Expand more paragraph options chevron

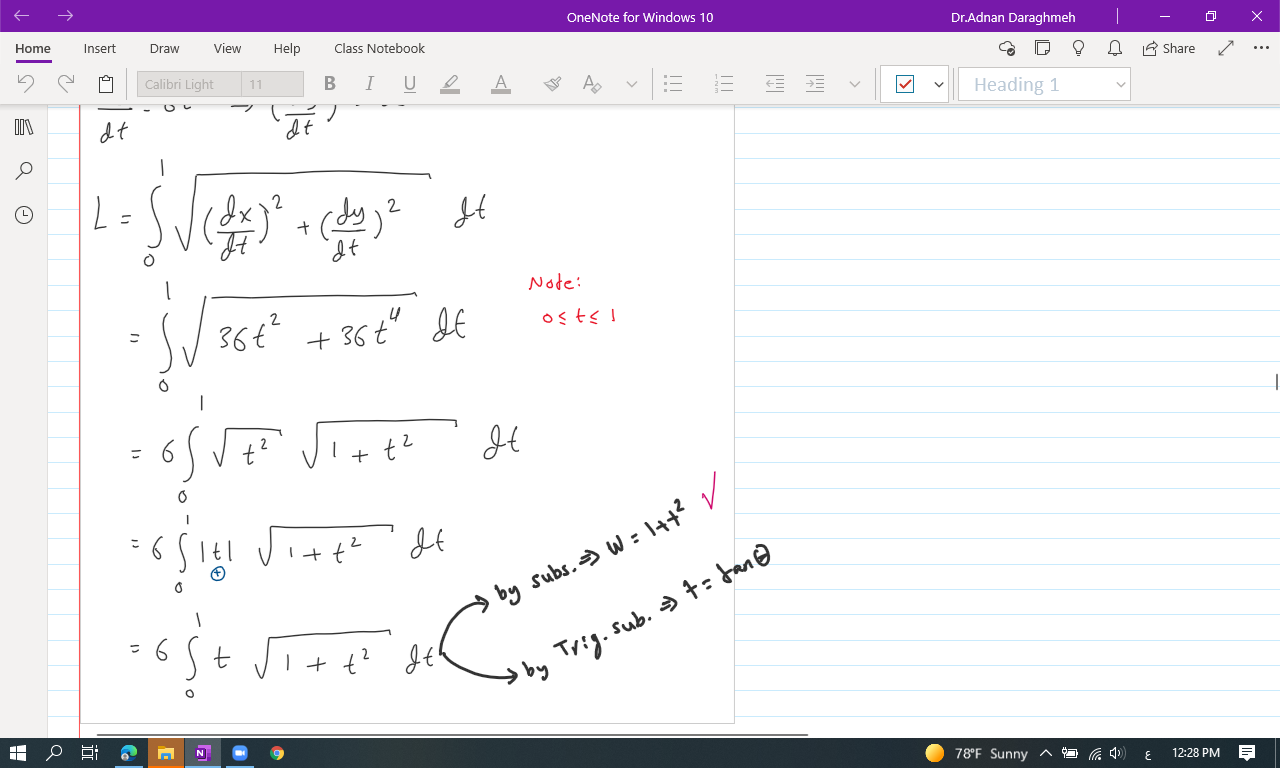[855, 85]
